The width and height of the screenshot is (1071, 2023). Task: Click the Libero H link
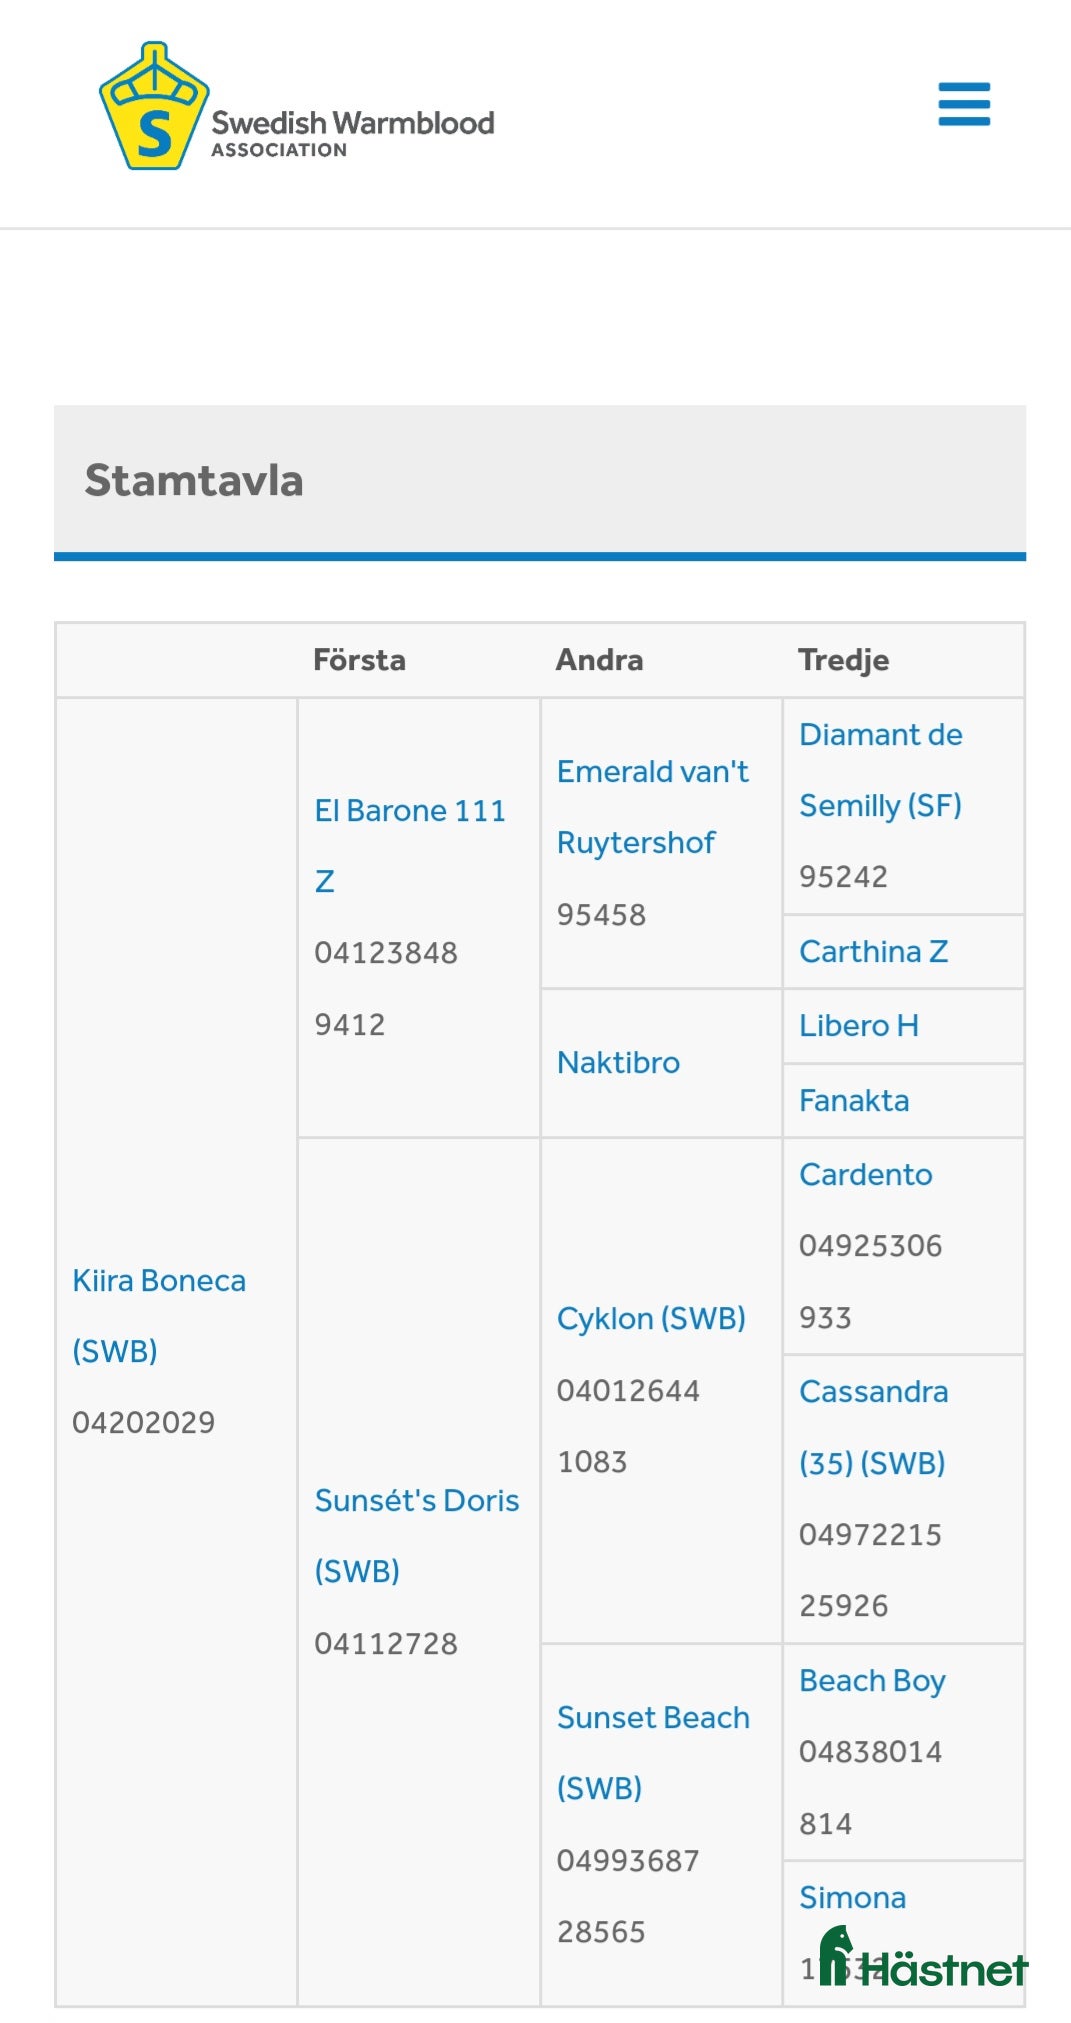coord(858,1026)
